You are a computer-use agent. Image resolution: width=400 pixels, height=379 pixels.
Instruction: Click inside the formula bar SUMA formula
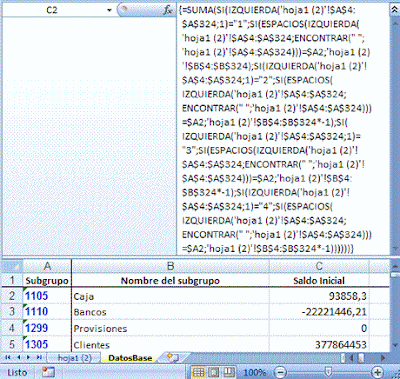[x=283, y=129]
